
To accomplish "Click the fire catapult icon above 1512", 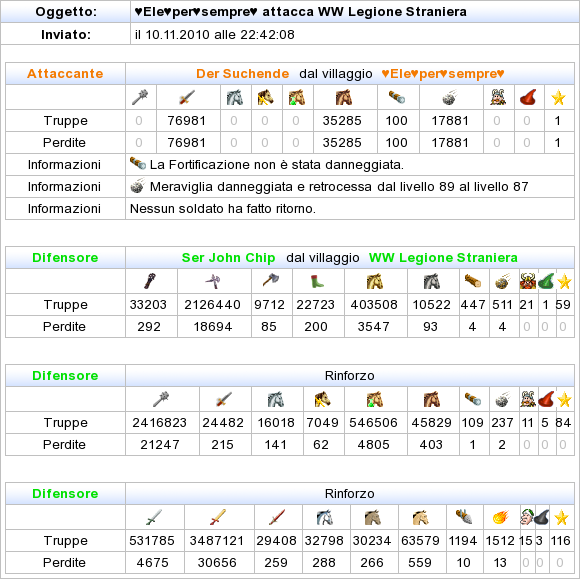I will [501, 517].
